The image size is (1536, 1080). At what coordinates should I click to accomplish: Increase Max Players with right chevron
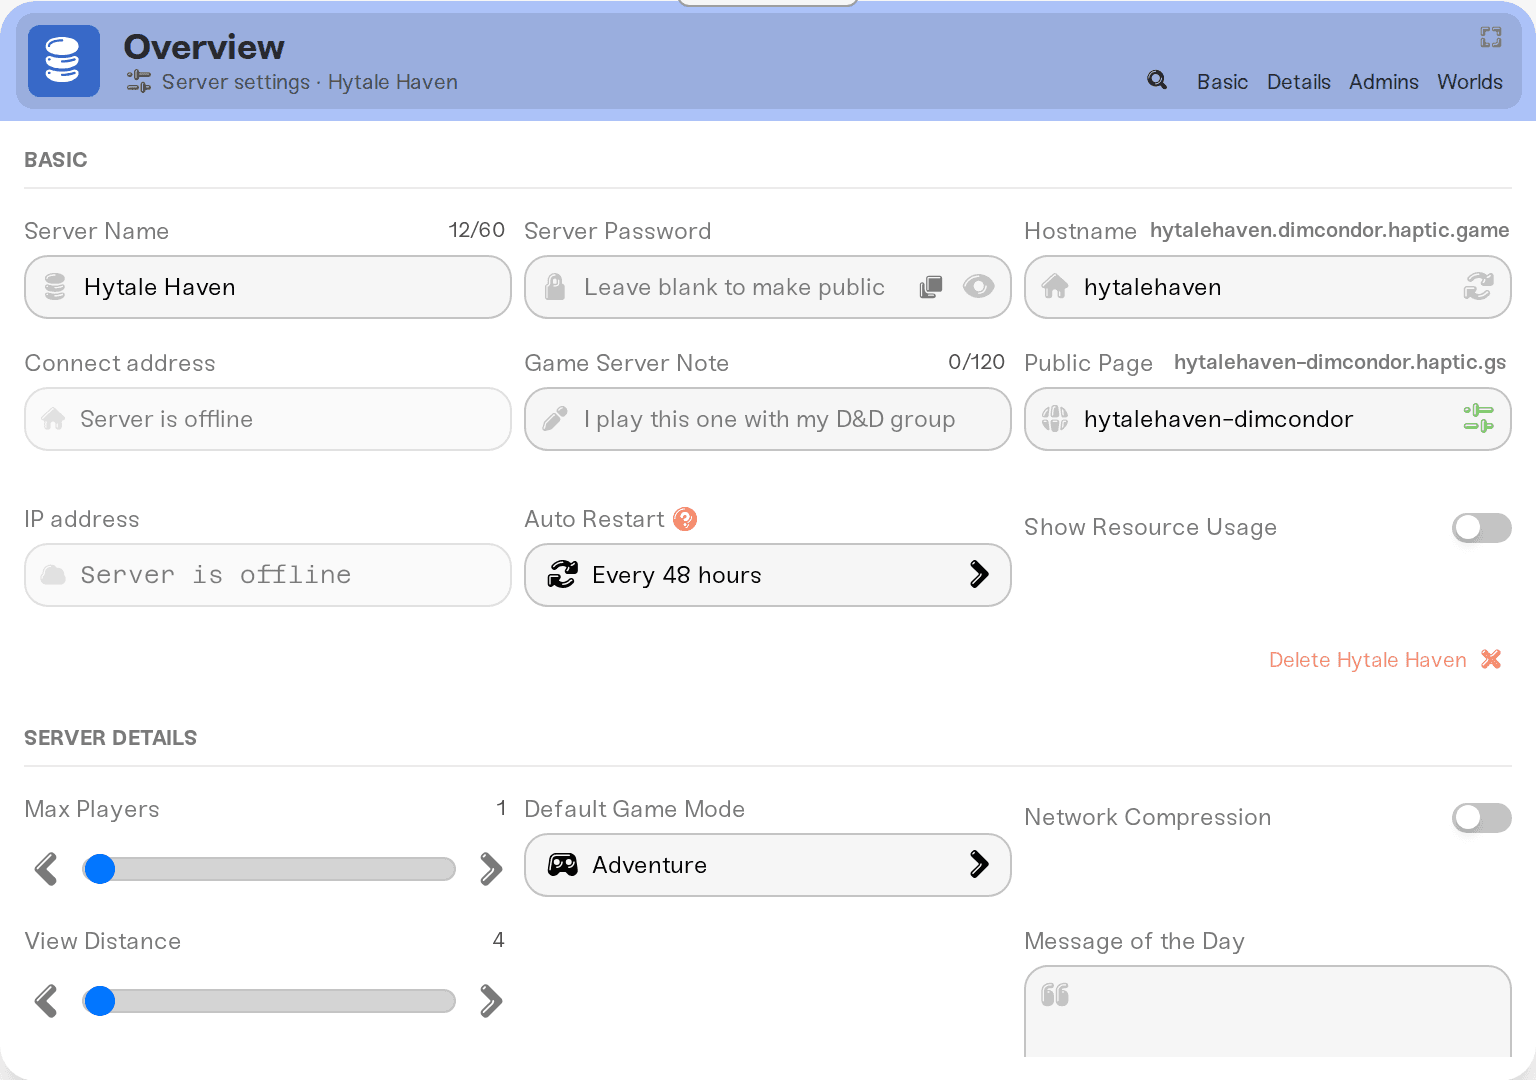490,869
